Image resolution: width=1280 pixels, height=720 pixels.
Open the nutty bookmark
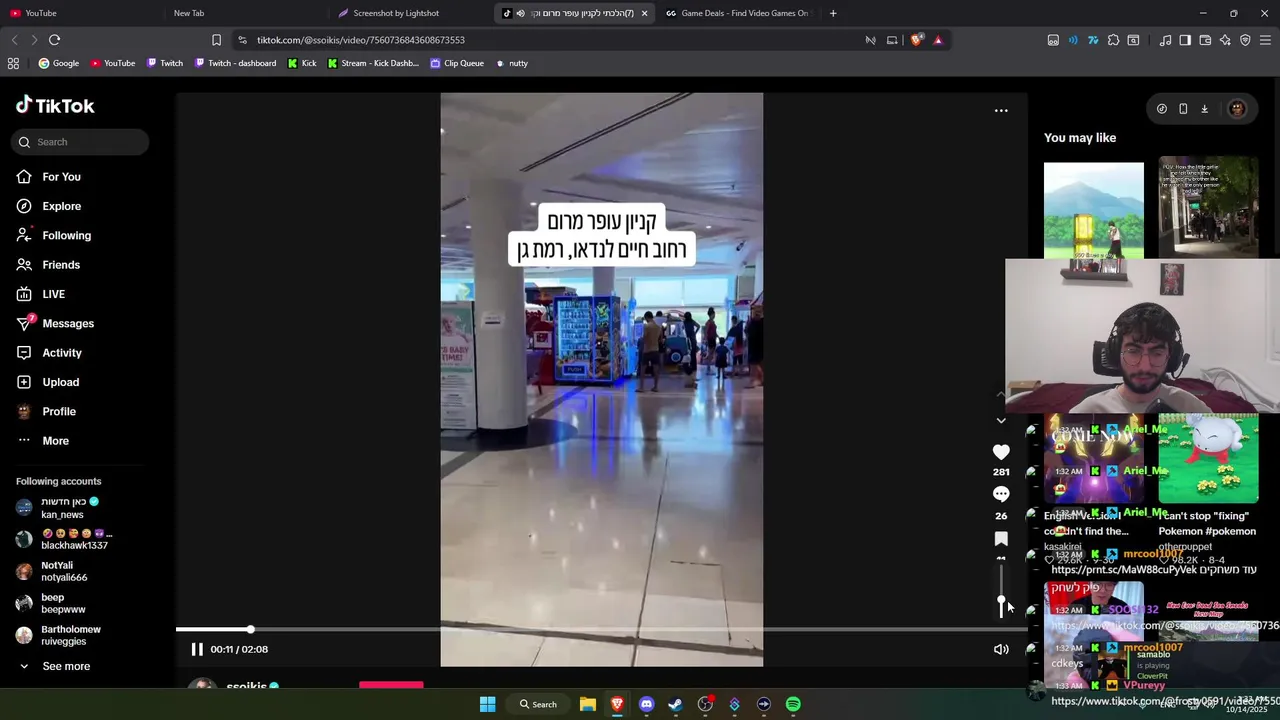click(512, 63)
